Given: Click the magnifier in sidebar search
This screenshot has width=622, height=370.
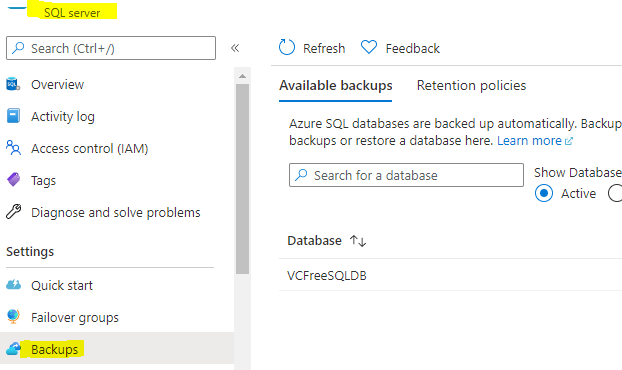Looking at the screenshot, I should pos(18,48).
